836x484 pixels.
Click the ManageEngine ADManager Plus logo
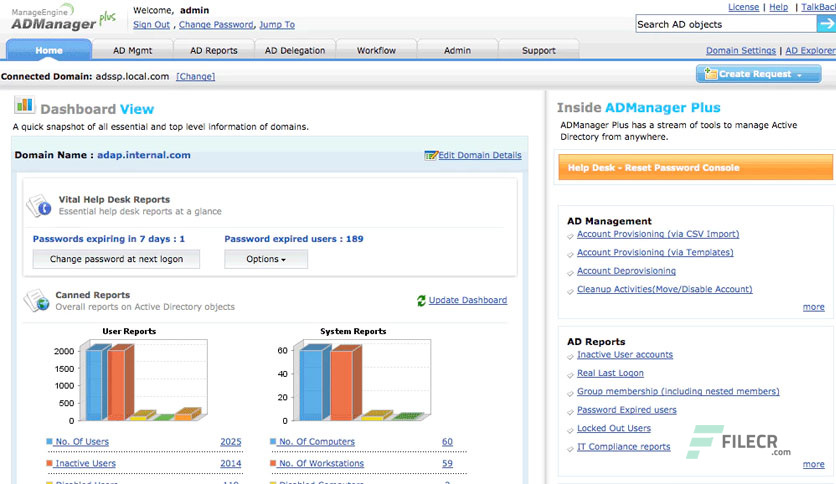tap(63, 19)
